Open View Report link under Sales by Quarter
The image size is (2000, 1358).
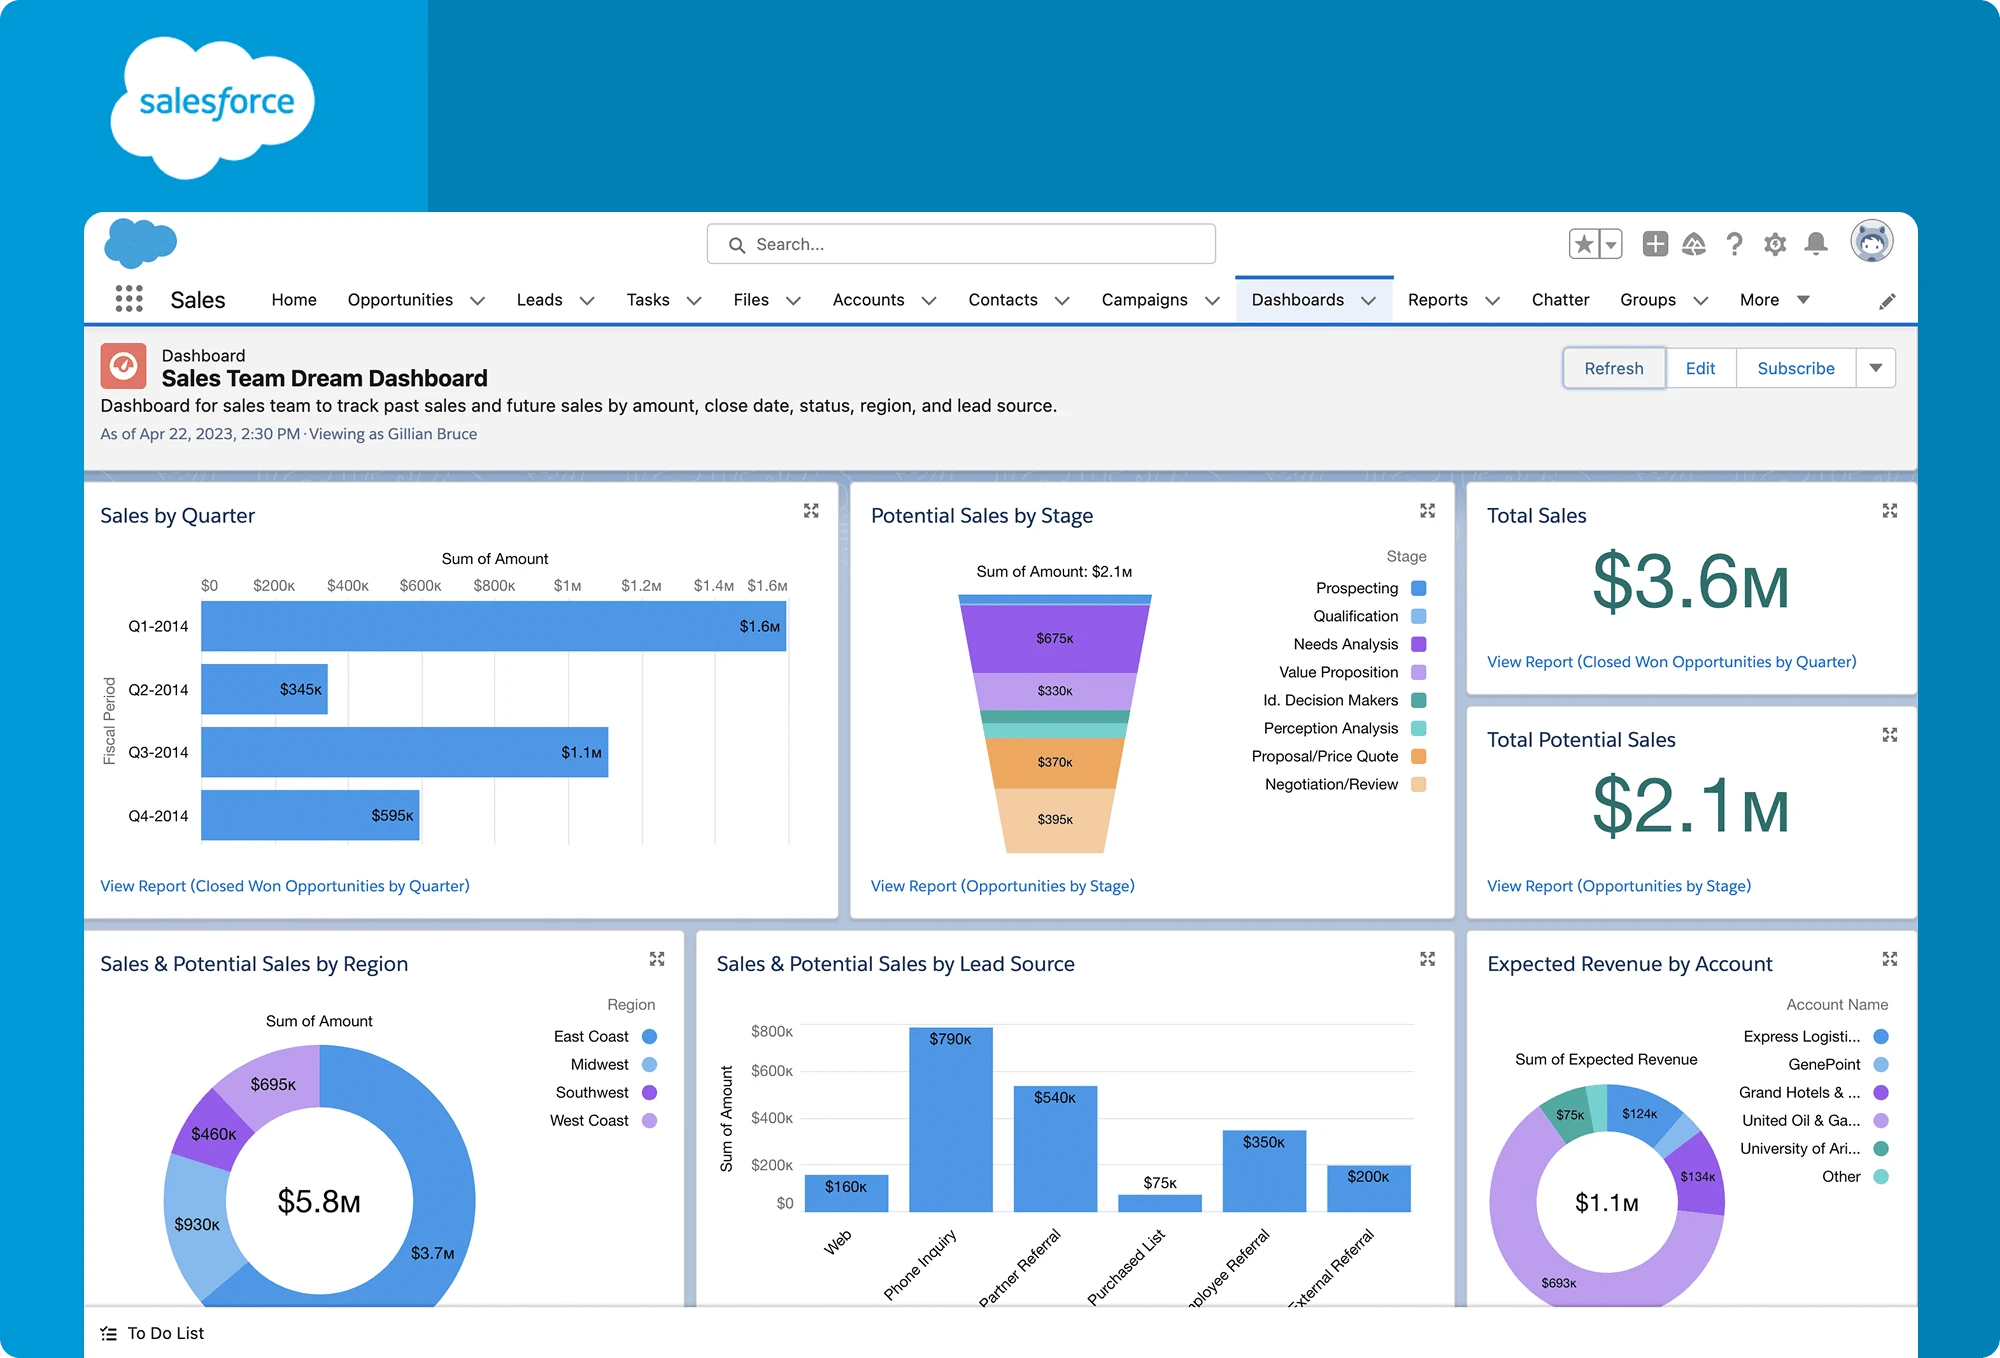coord(285,886)
